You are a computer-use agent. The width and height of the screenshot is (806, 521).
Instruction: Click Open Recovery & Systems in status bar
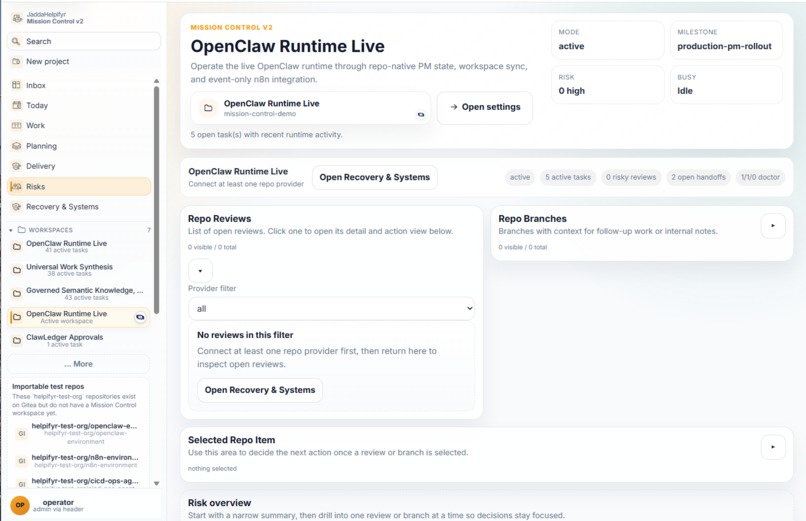(x=375, y=177)
